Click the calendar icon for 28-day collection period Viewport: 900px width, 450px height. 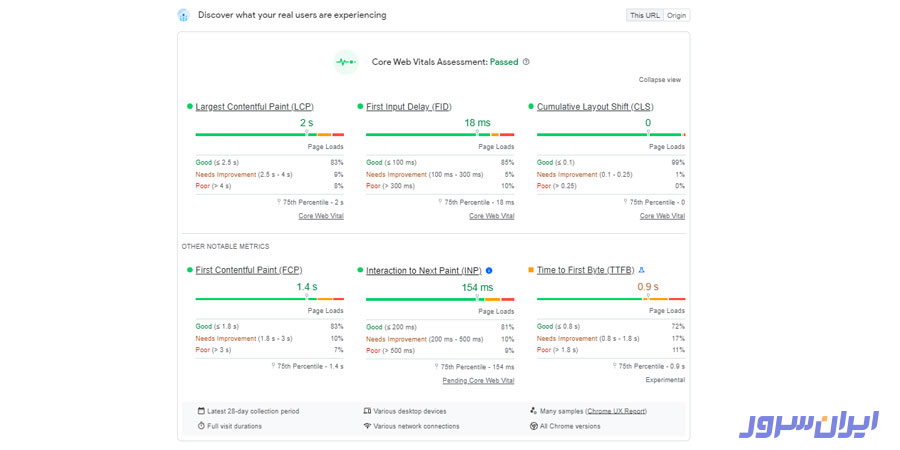pos(201,411)
